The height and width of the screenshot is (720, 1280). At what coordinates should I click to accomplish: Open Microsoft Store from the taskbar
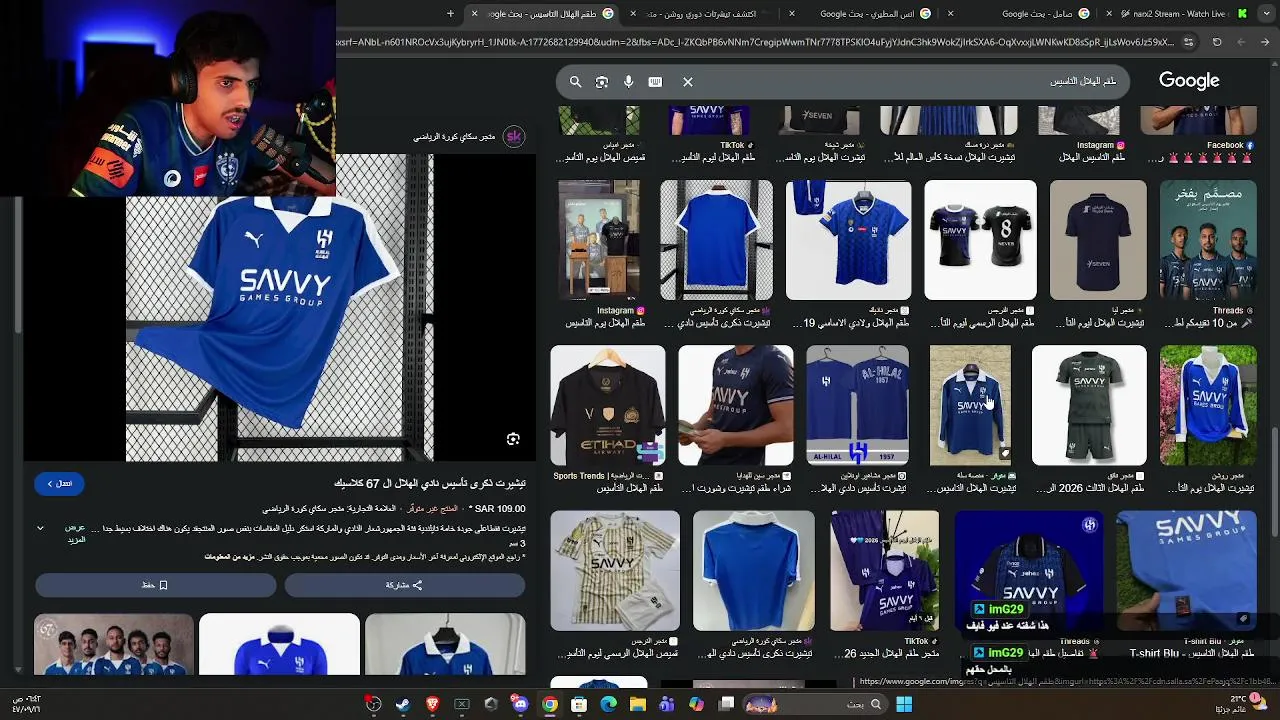[x=579, y=704]
